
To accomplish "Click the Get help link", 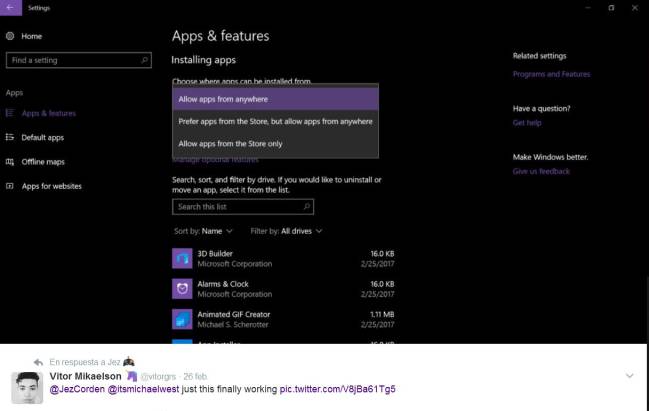I will 527,123.
